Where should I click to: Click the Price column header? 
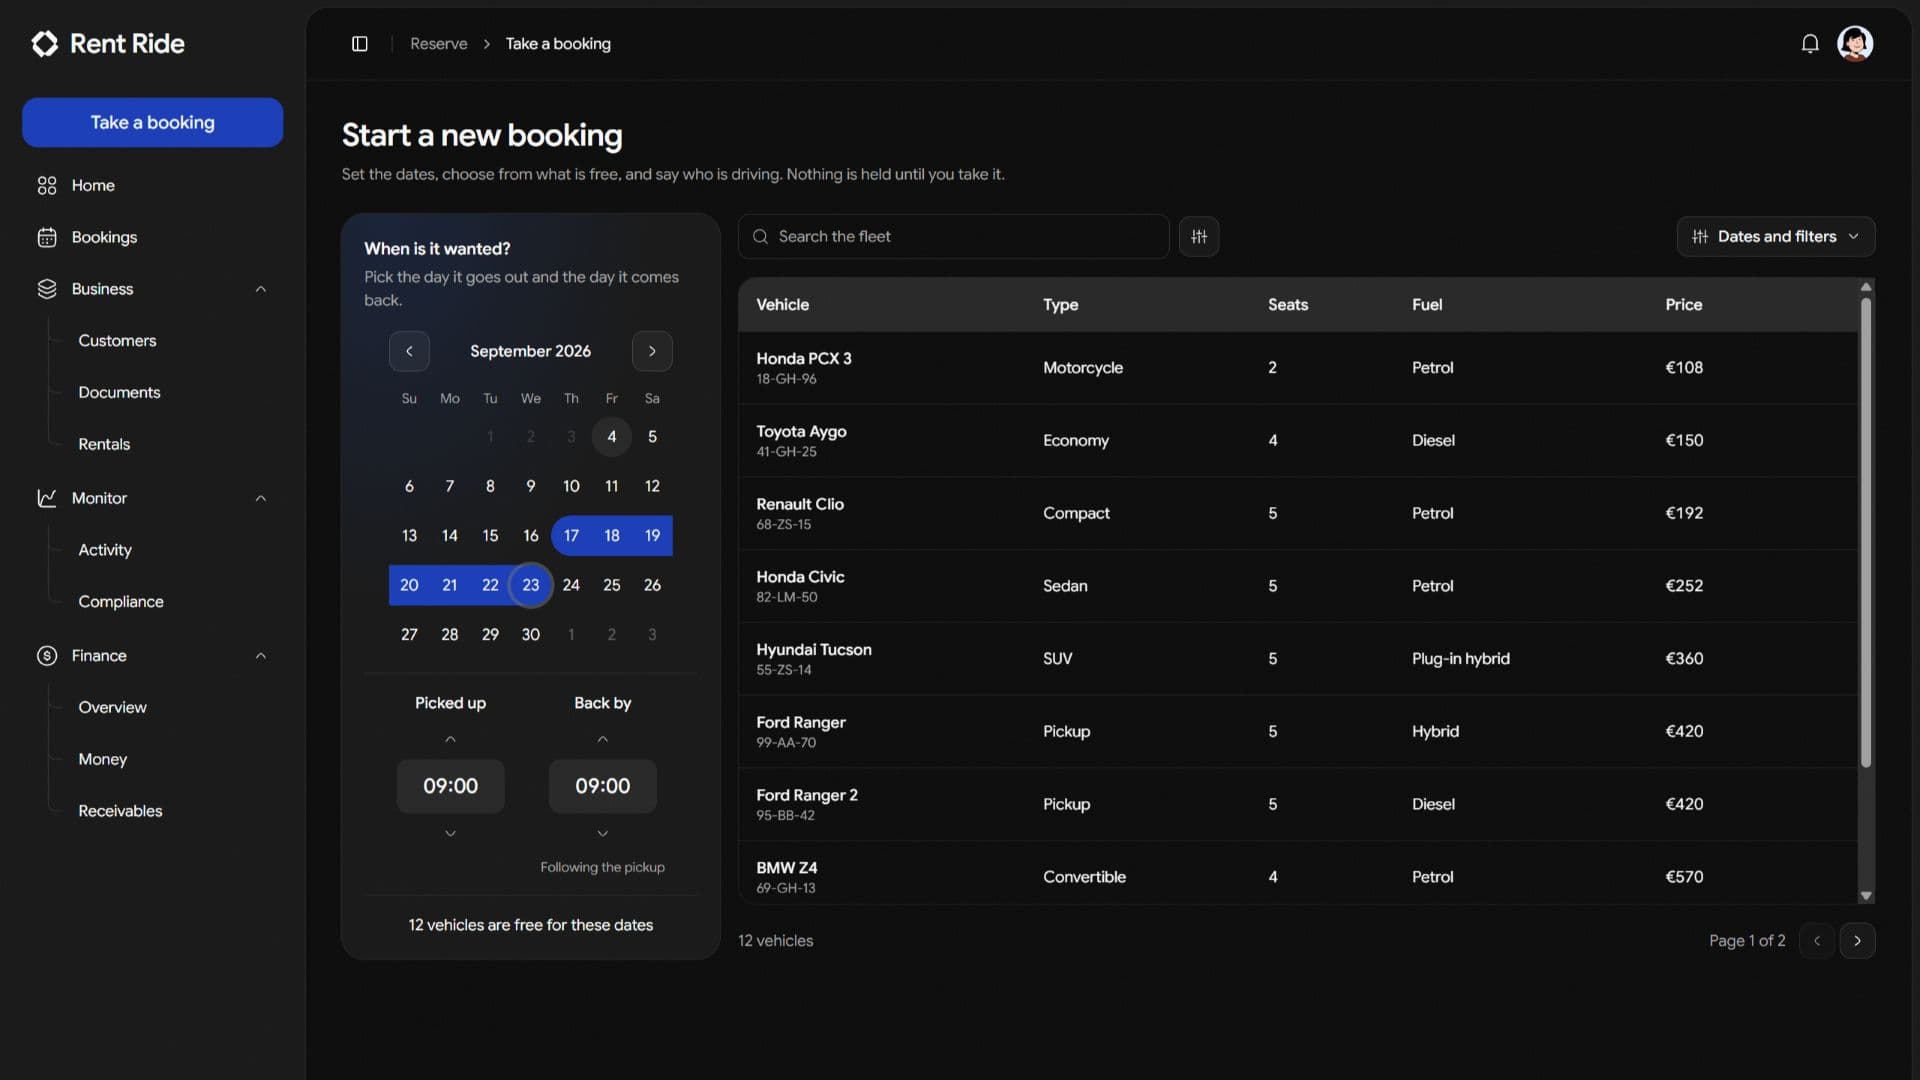click(x=1683, y=305)
